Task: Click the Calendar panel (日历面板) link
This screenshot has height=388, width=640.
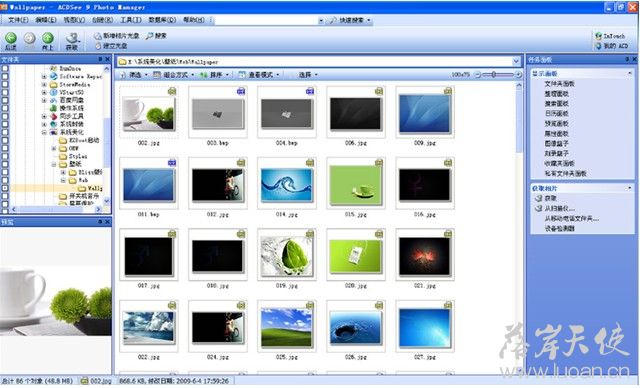Action: [x=556, y=113]
